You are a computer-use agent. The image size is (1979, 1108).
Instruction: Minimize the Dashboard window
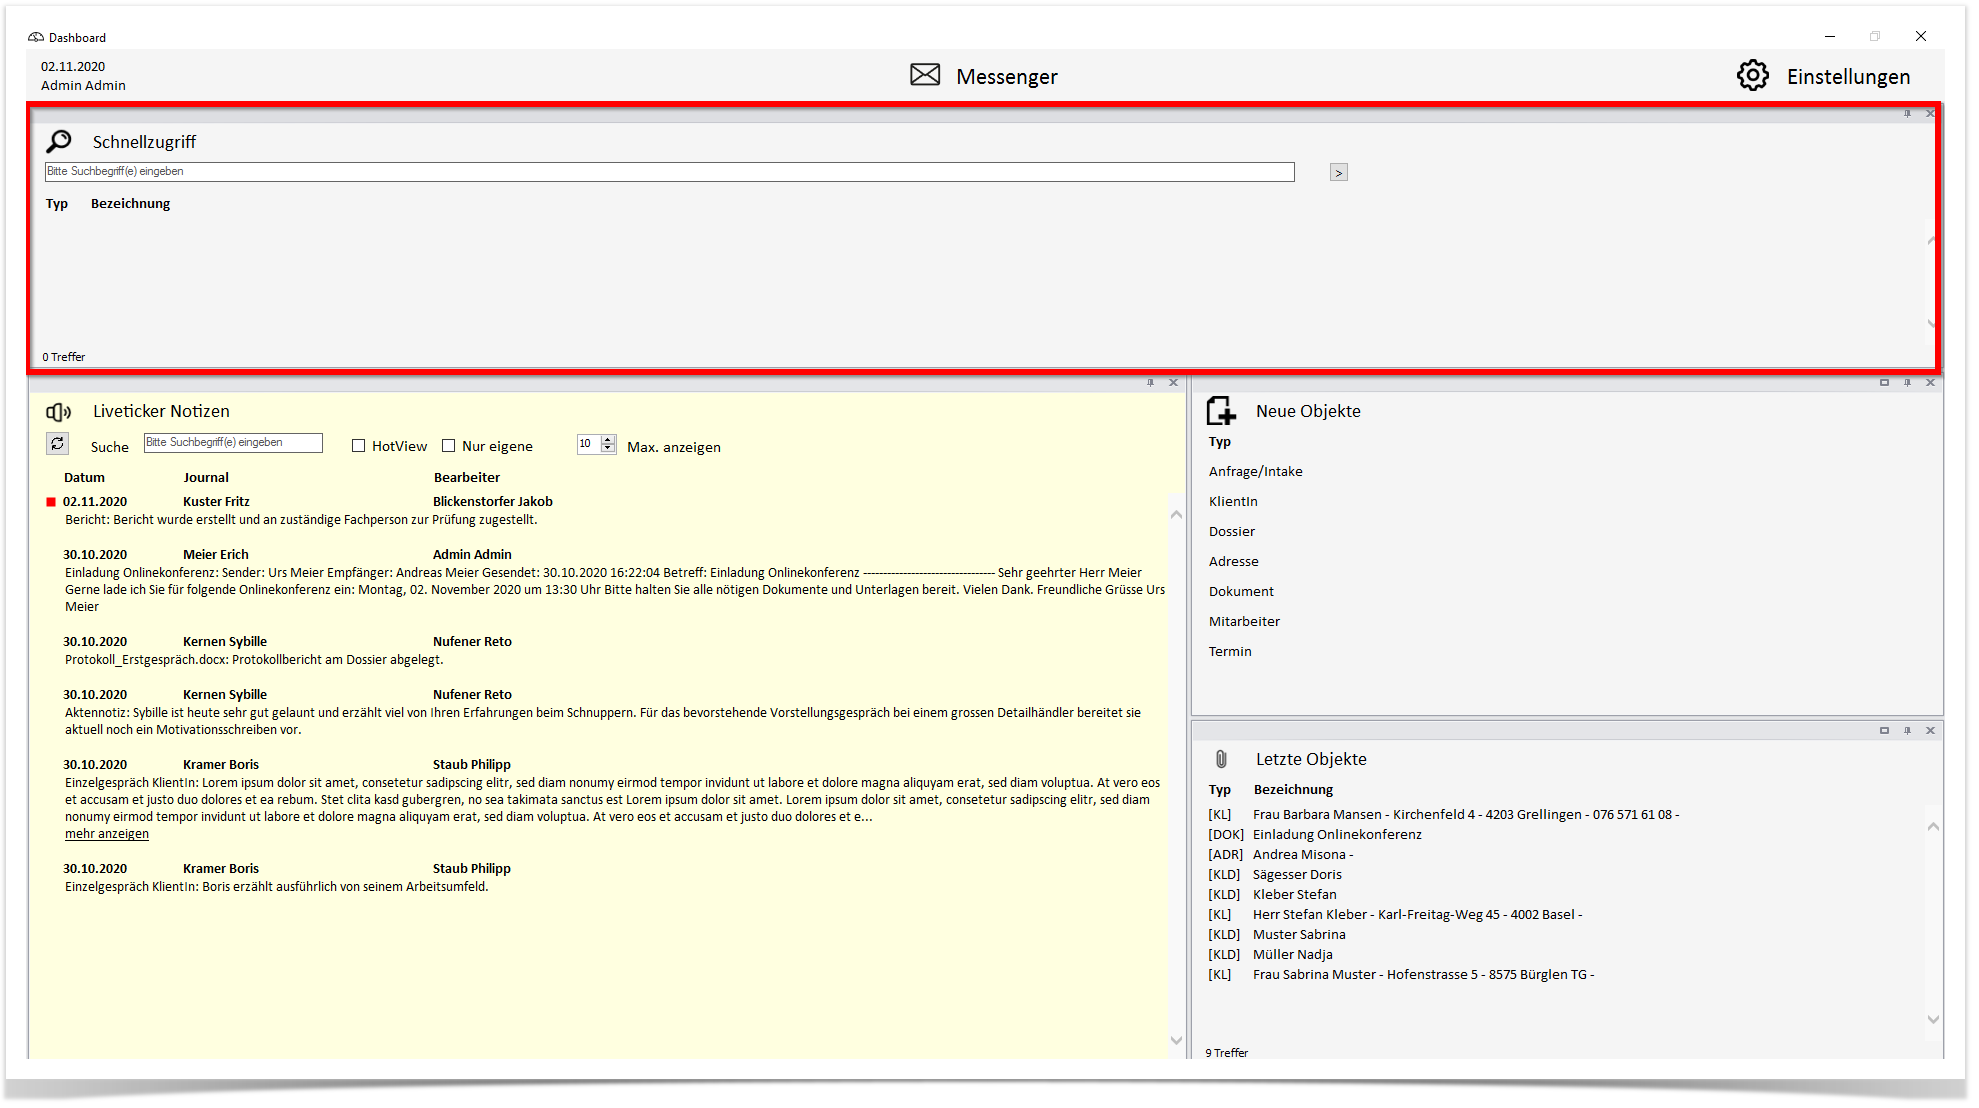(x=1829, y=36)
